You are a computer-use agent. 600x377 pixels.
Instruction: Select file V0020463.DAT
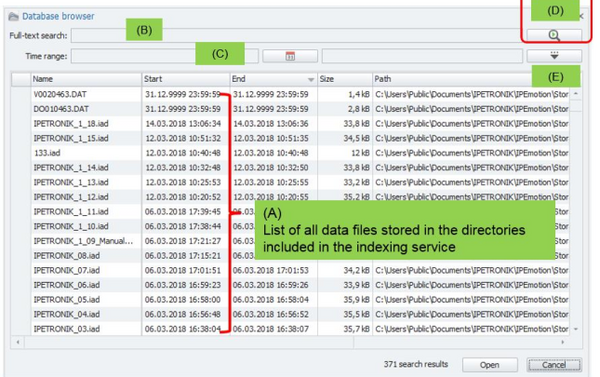pos(60,94)
